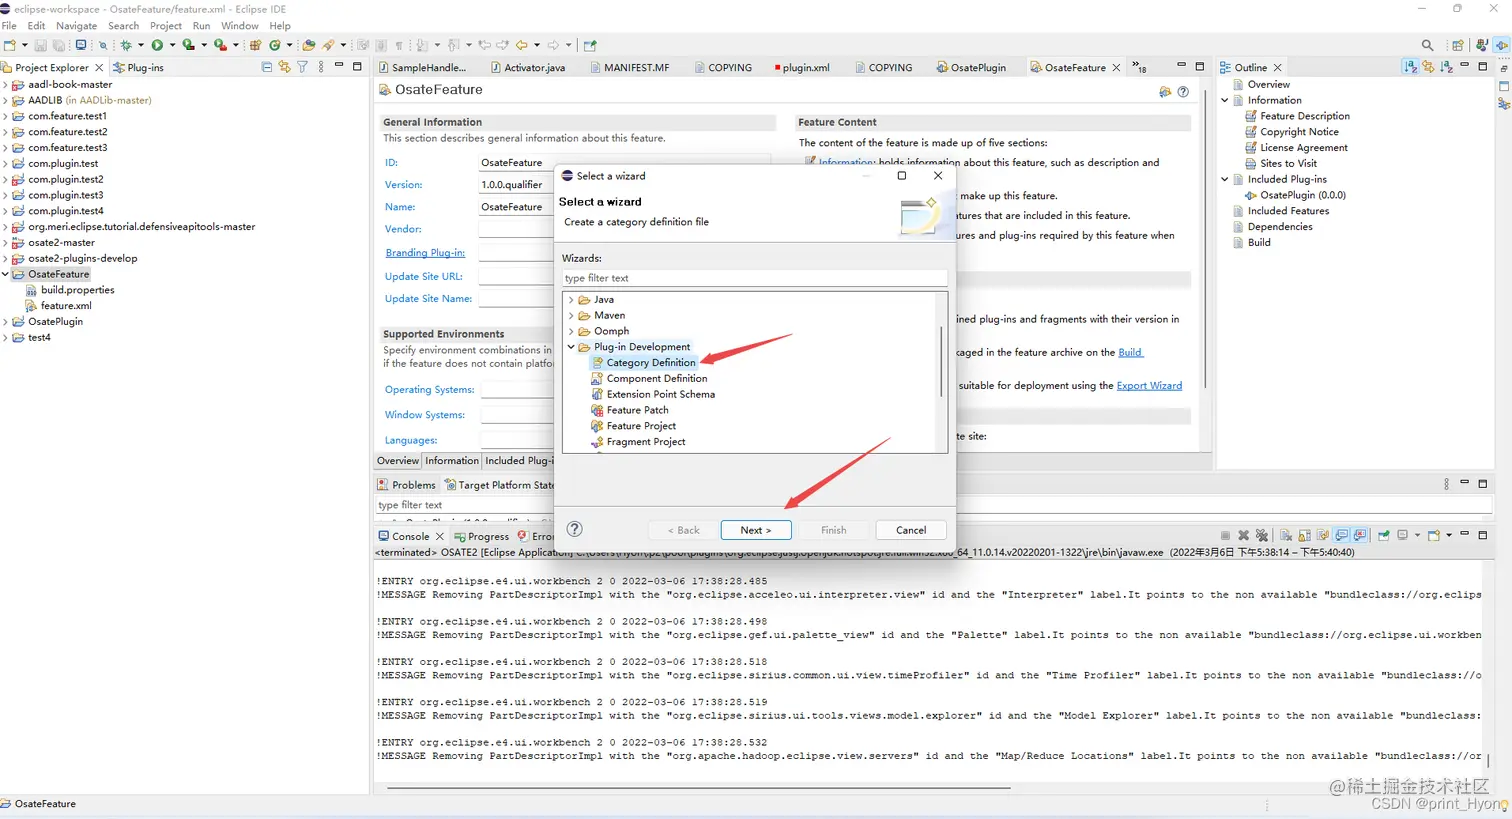Screen dimensions: 1512x819
Task: Click the Cancel button in wizard
Action: pyautogui.click(x=910, y=530)
